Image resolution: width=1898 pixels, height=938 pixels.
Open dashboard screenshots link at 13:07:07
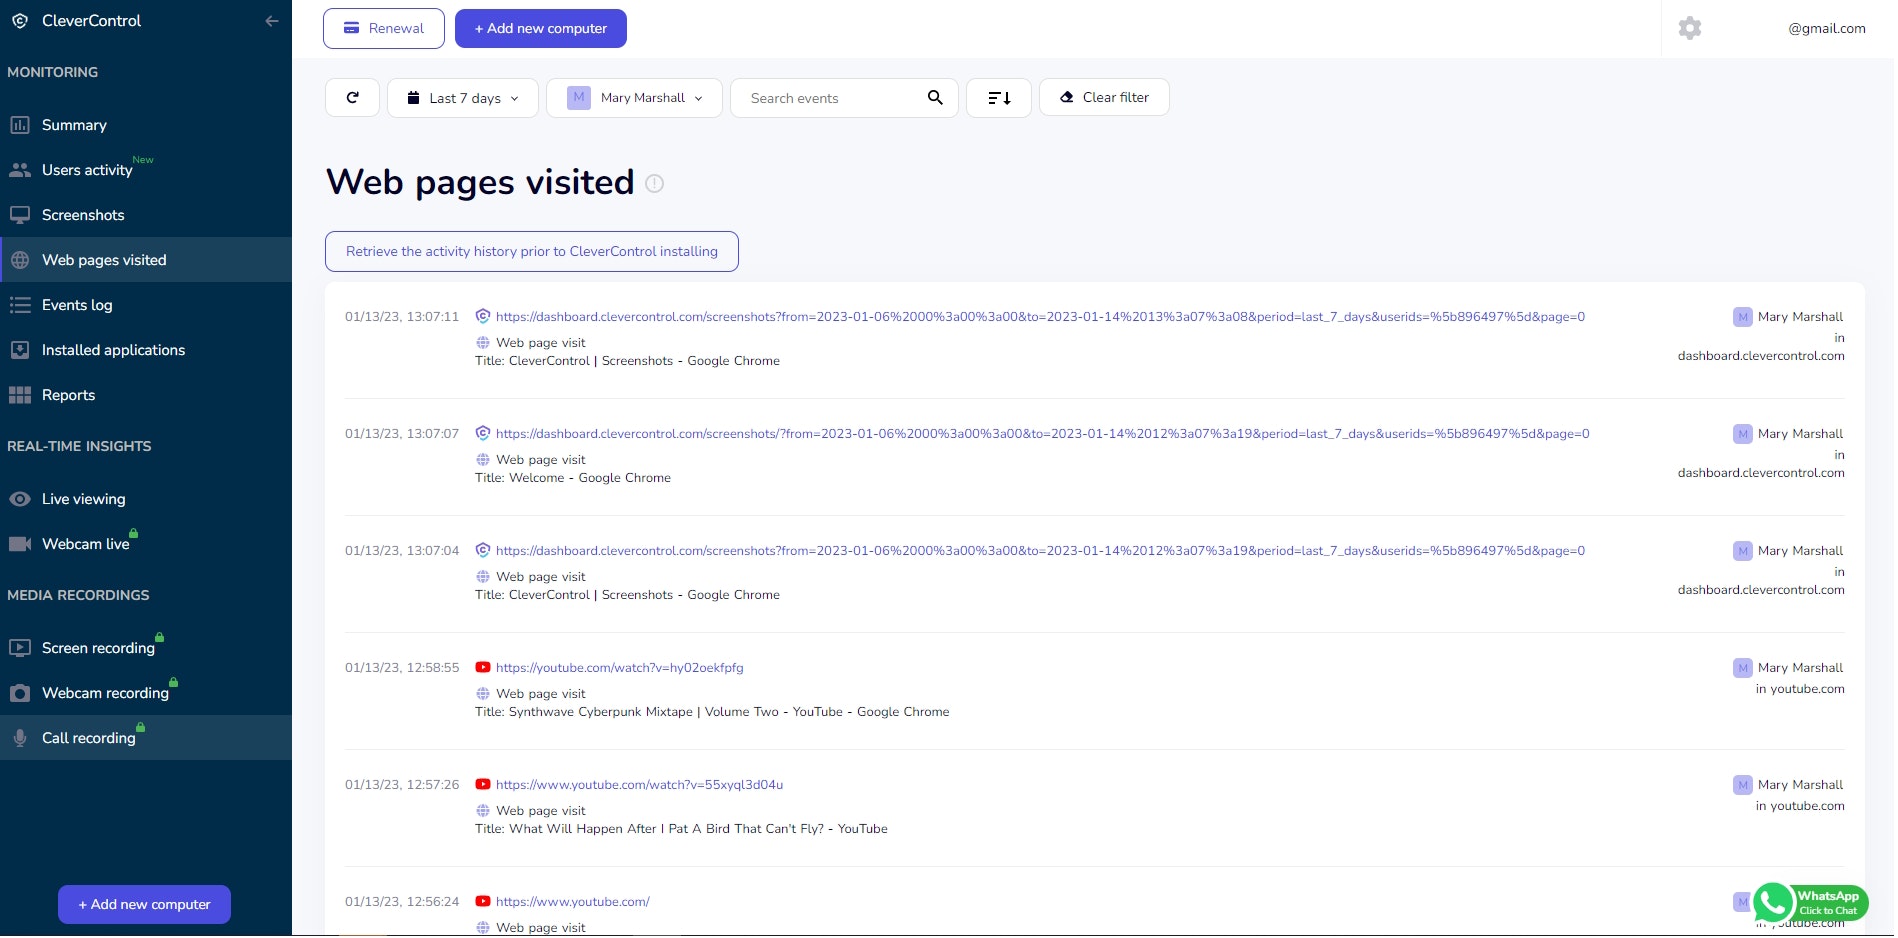(x=1042, y=434)
